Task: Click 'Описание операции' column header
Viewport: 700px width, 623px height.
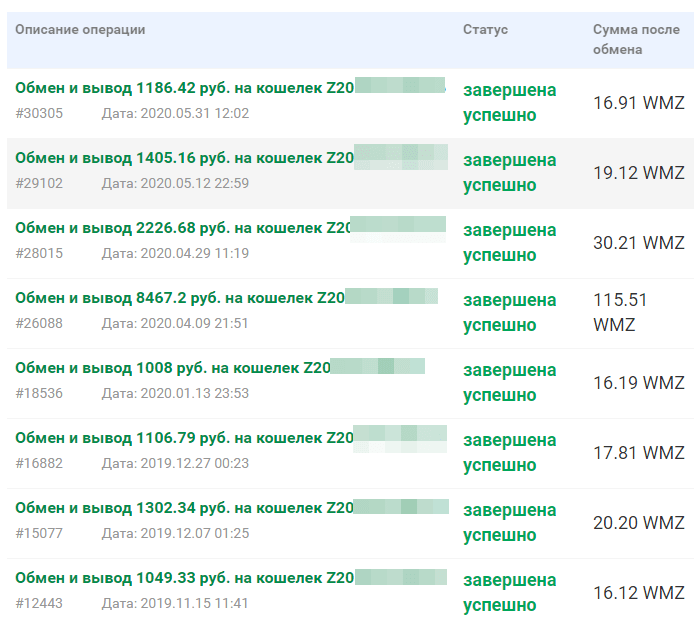Action: [x=80, y=30]
